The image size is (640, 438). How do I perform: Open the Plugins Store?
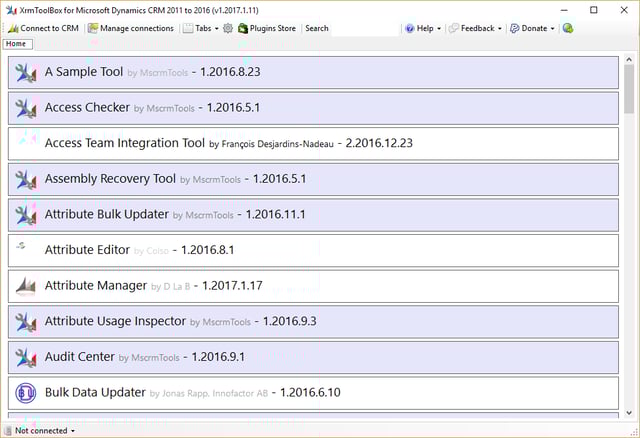[267, 28]
